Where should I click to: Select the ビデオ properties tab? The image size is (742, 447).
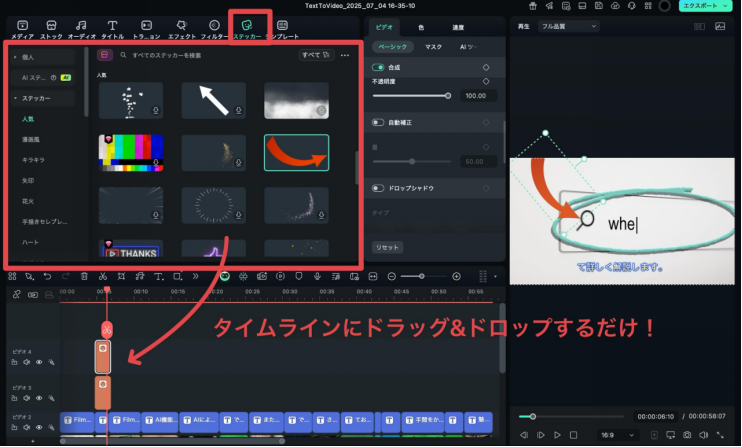(x=384, y=27)
